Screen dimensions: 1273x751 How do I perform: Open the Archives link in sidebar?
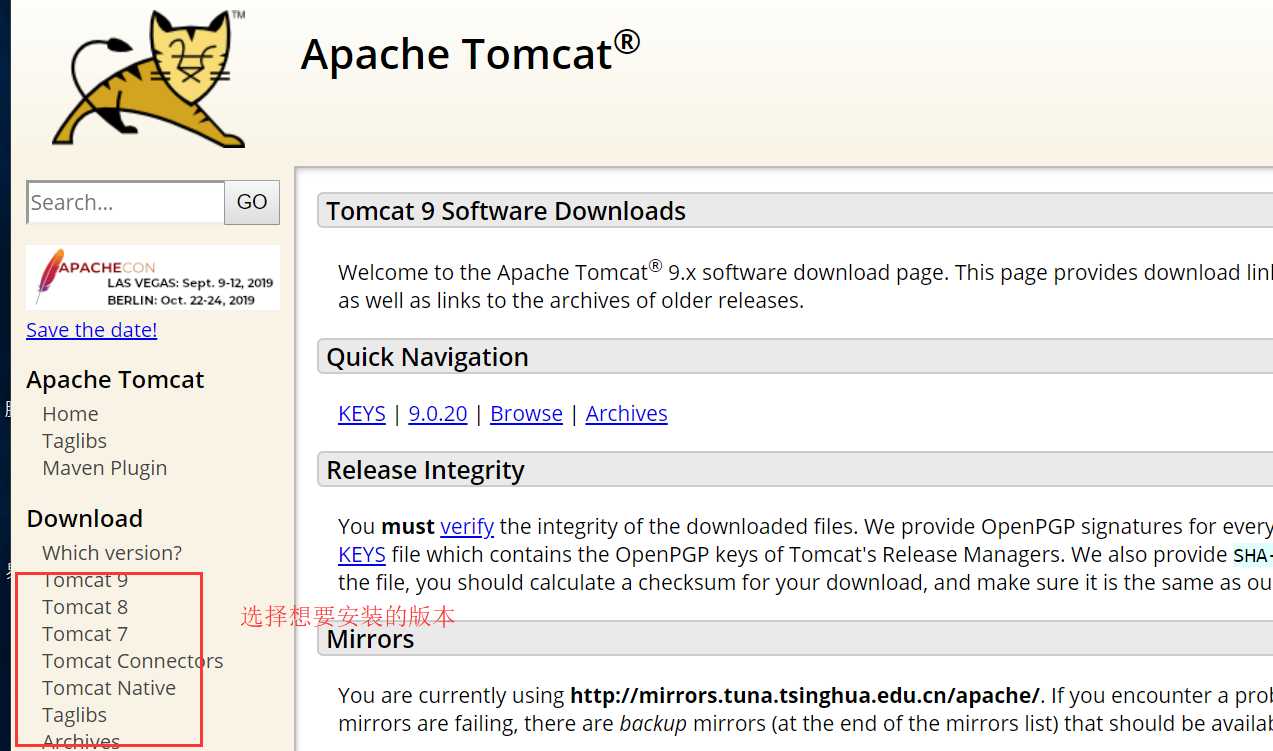[81, 741]
